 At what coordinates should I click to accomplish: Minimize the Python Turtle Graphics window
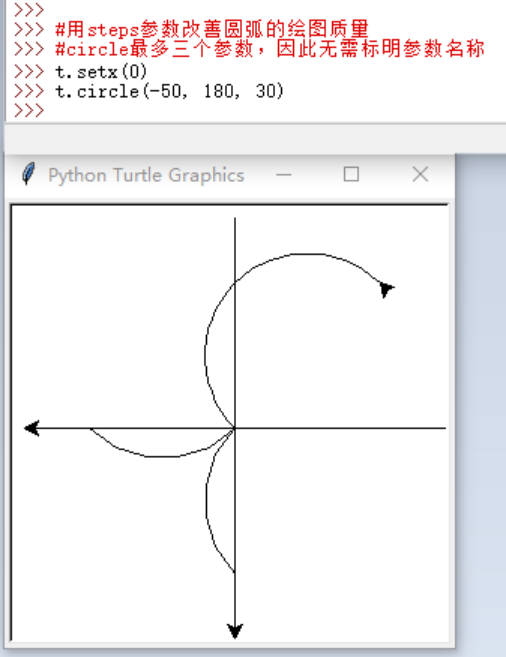(x=284, y=175)
